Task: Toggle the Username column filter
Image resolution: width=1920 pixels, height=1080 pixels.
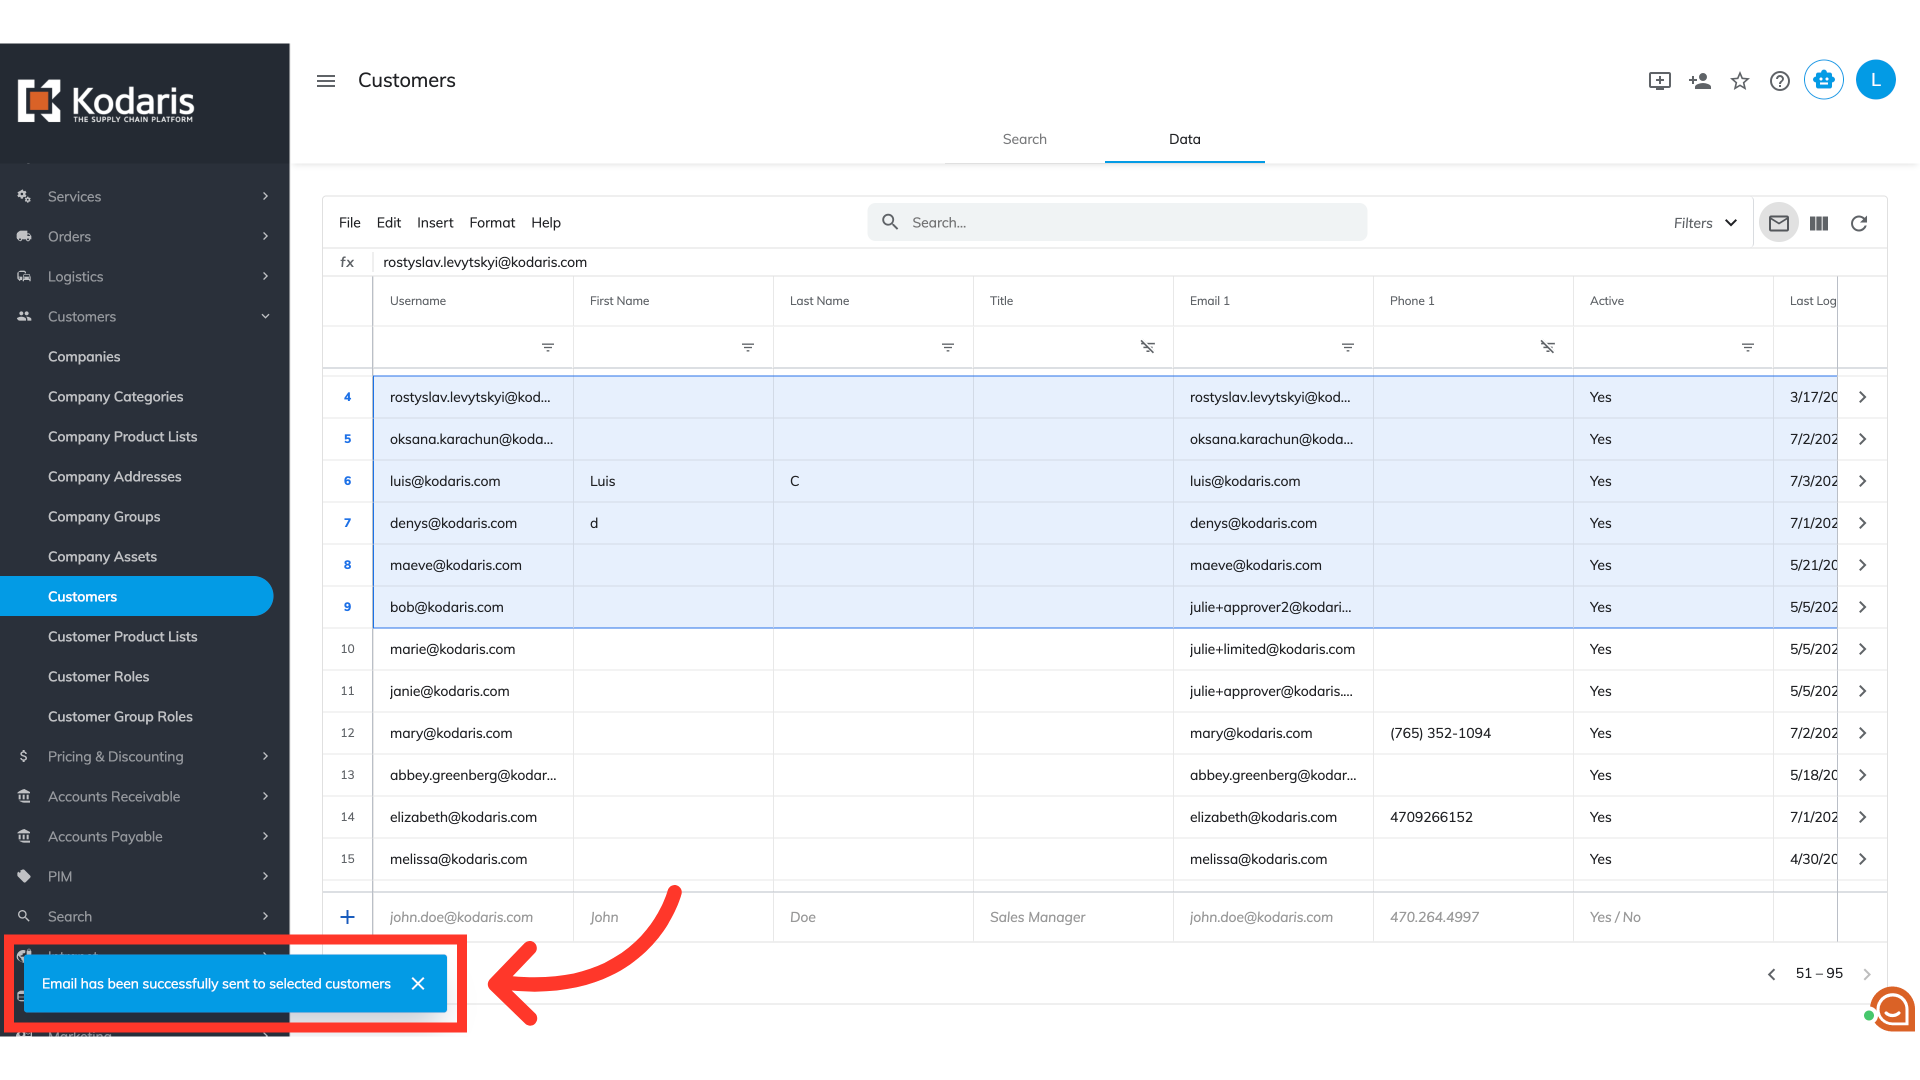Action: click(x=548, y=347)
